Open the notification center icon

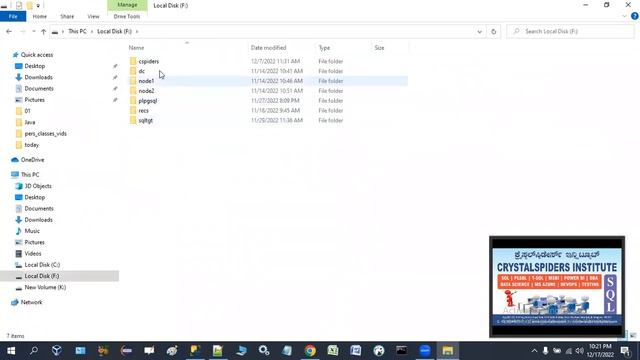pos(625,351)
